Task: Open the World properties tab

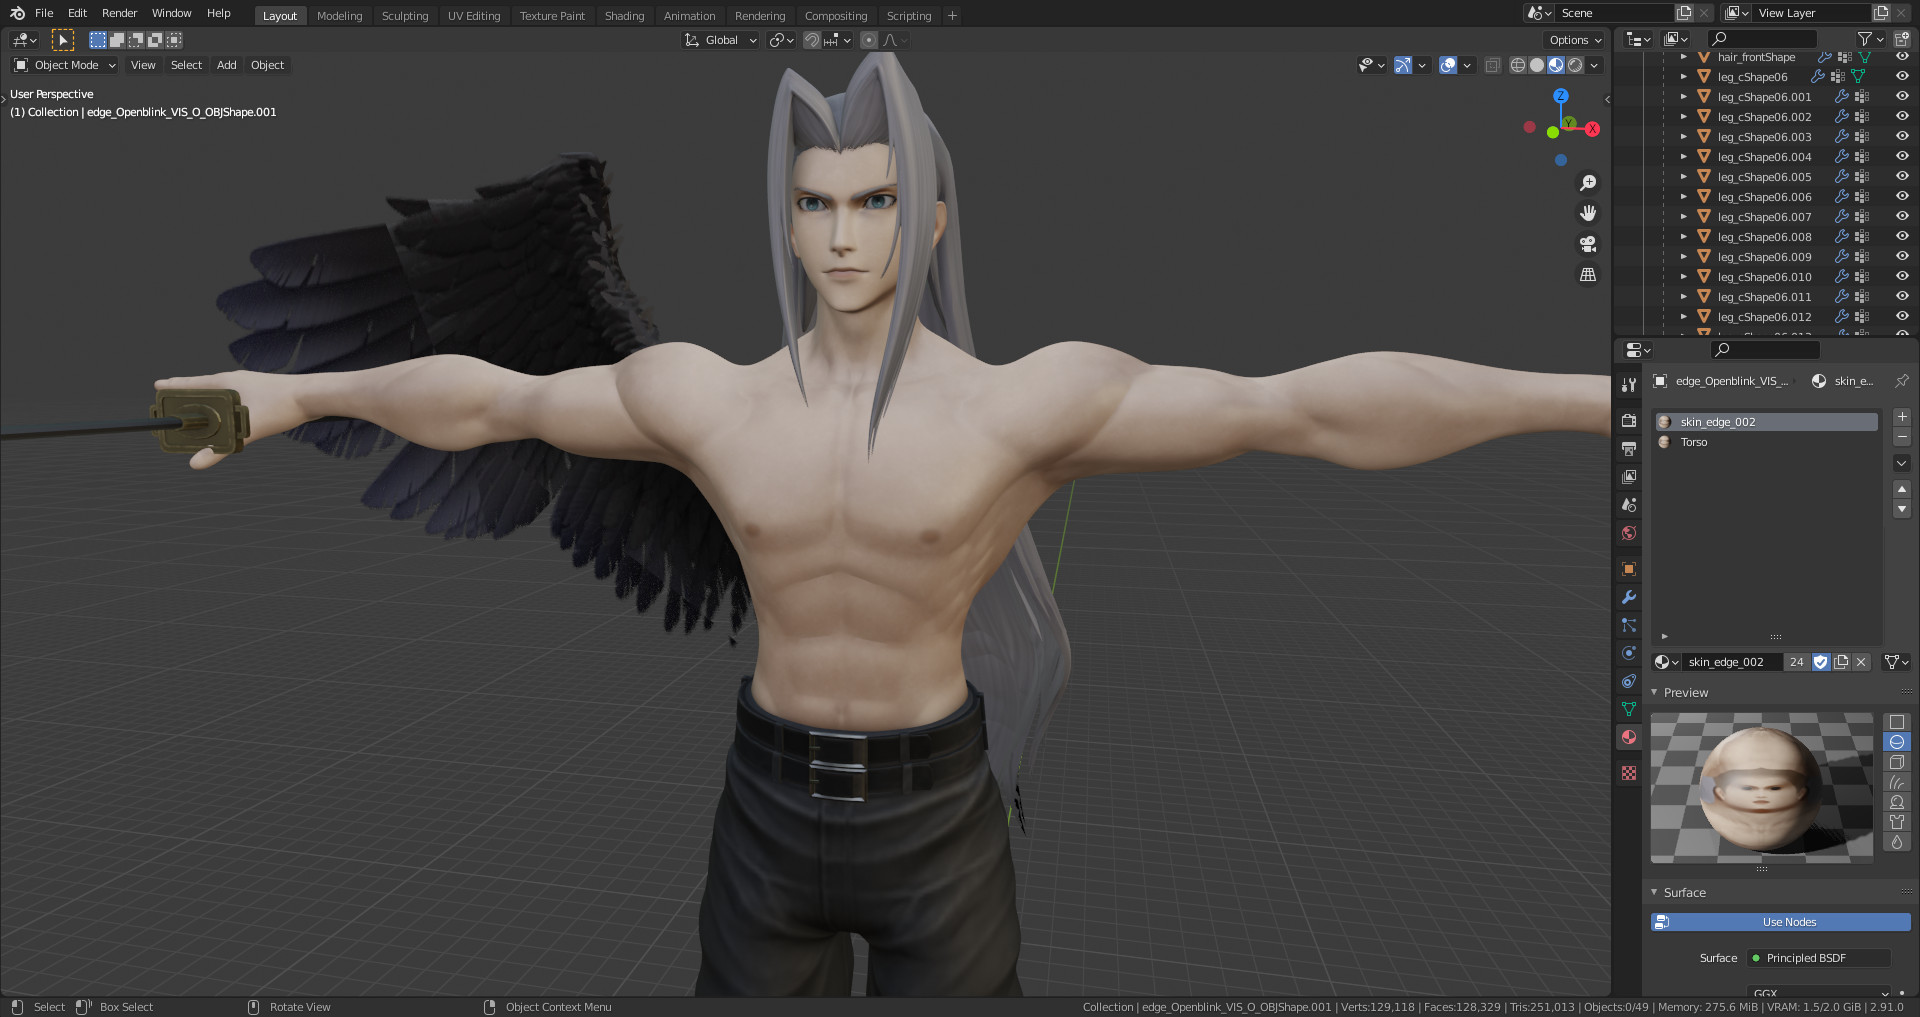Action: [x=1629, y=533]
